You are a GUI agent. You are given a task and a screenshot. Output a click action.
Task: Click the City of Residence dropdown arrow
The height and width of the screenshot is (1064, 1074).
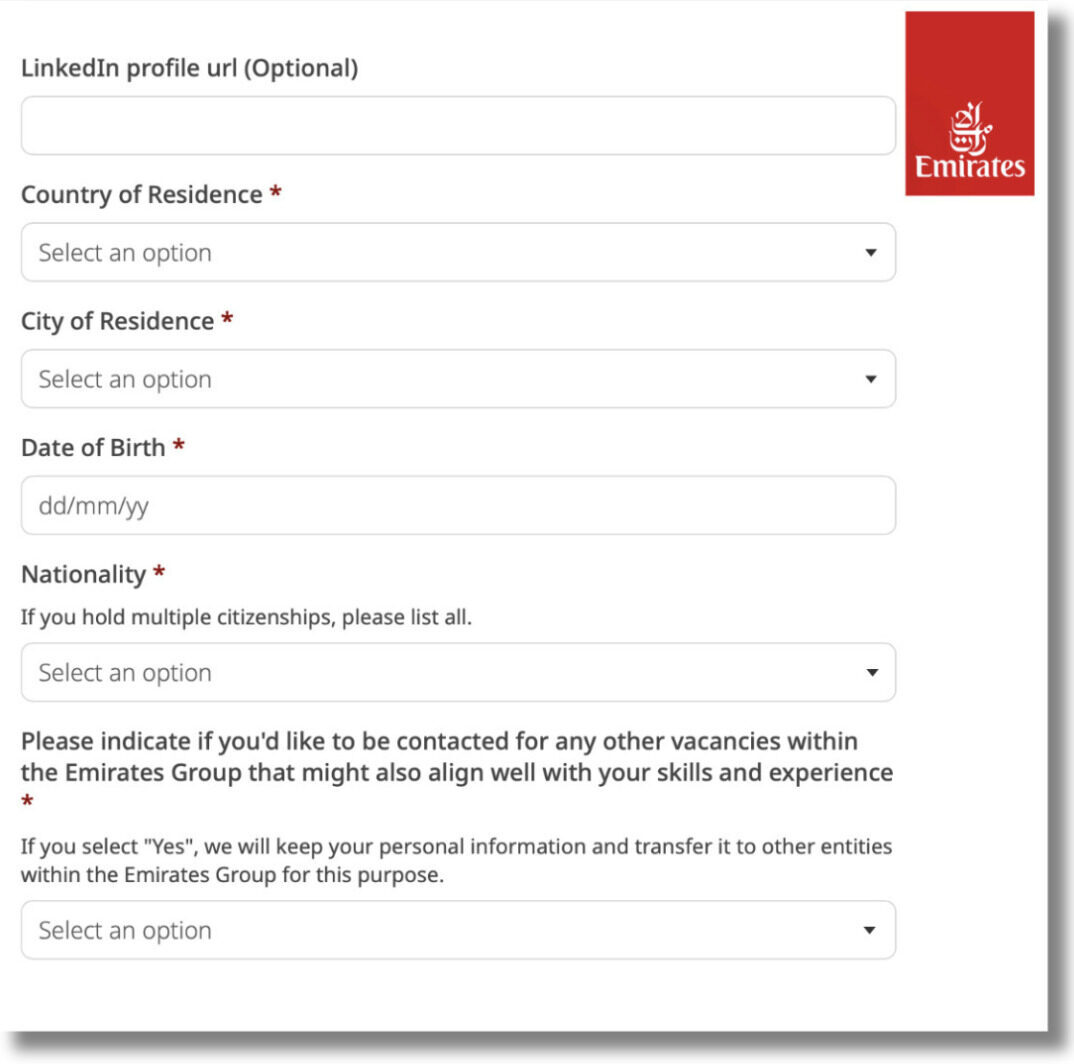pos(870,380)
